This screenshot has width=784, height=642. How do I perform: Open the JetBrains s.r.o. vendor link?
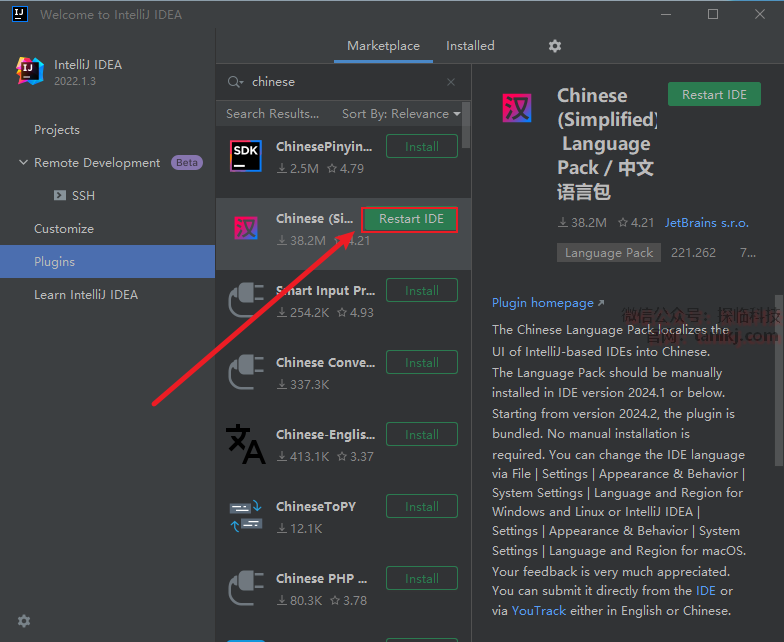pyautogui.click(x=706, y=223)
